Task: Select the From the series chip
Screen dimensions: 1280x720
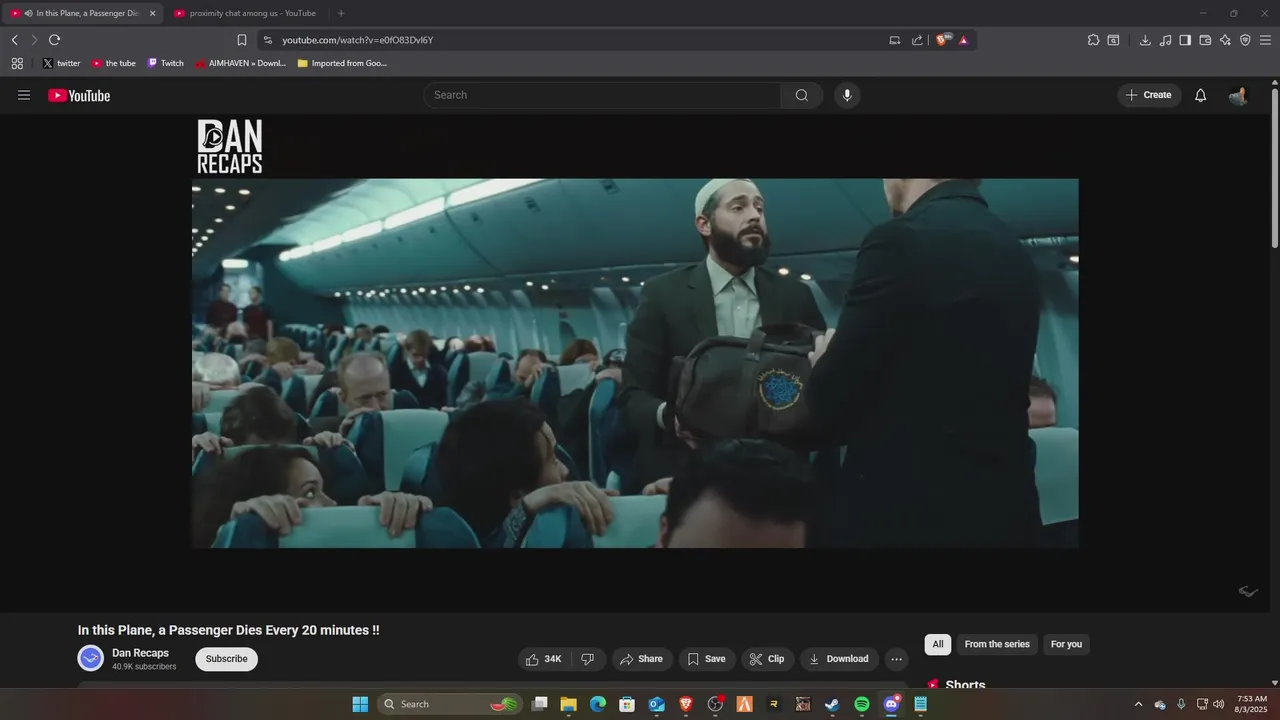Action: pos(997,644)
